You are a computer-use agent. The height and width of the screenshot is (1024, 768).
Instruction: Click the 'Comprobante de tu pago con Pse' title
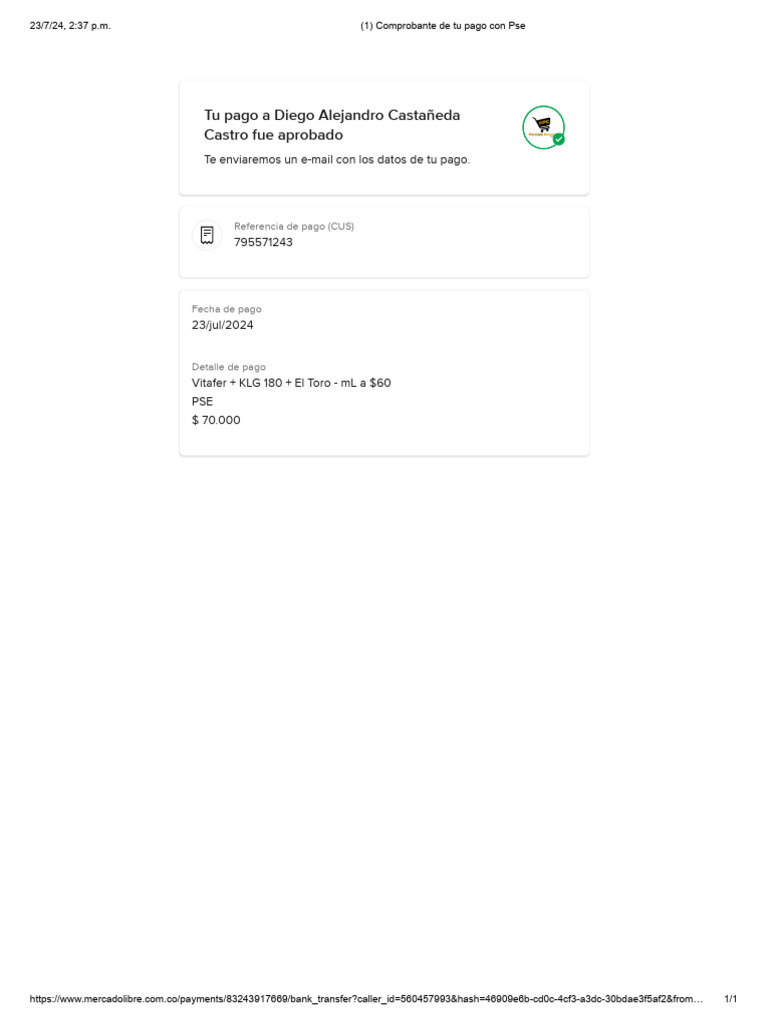(443, 25)
